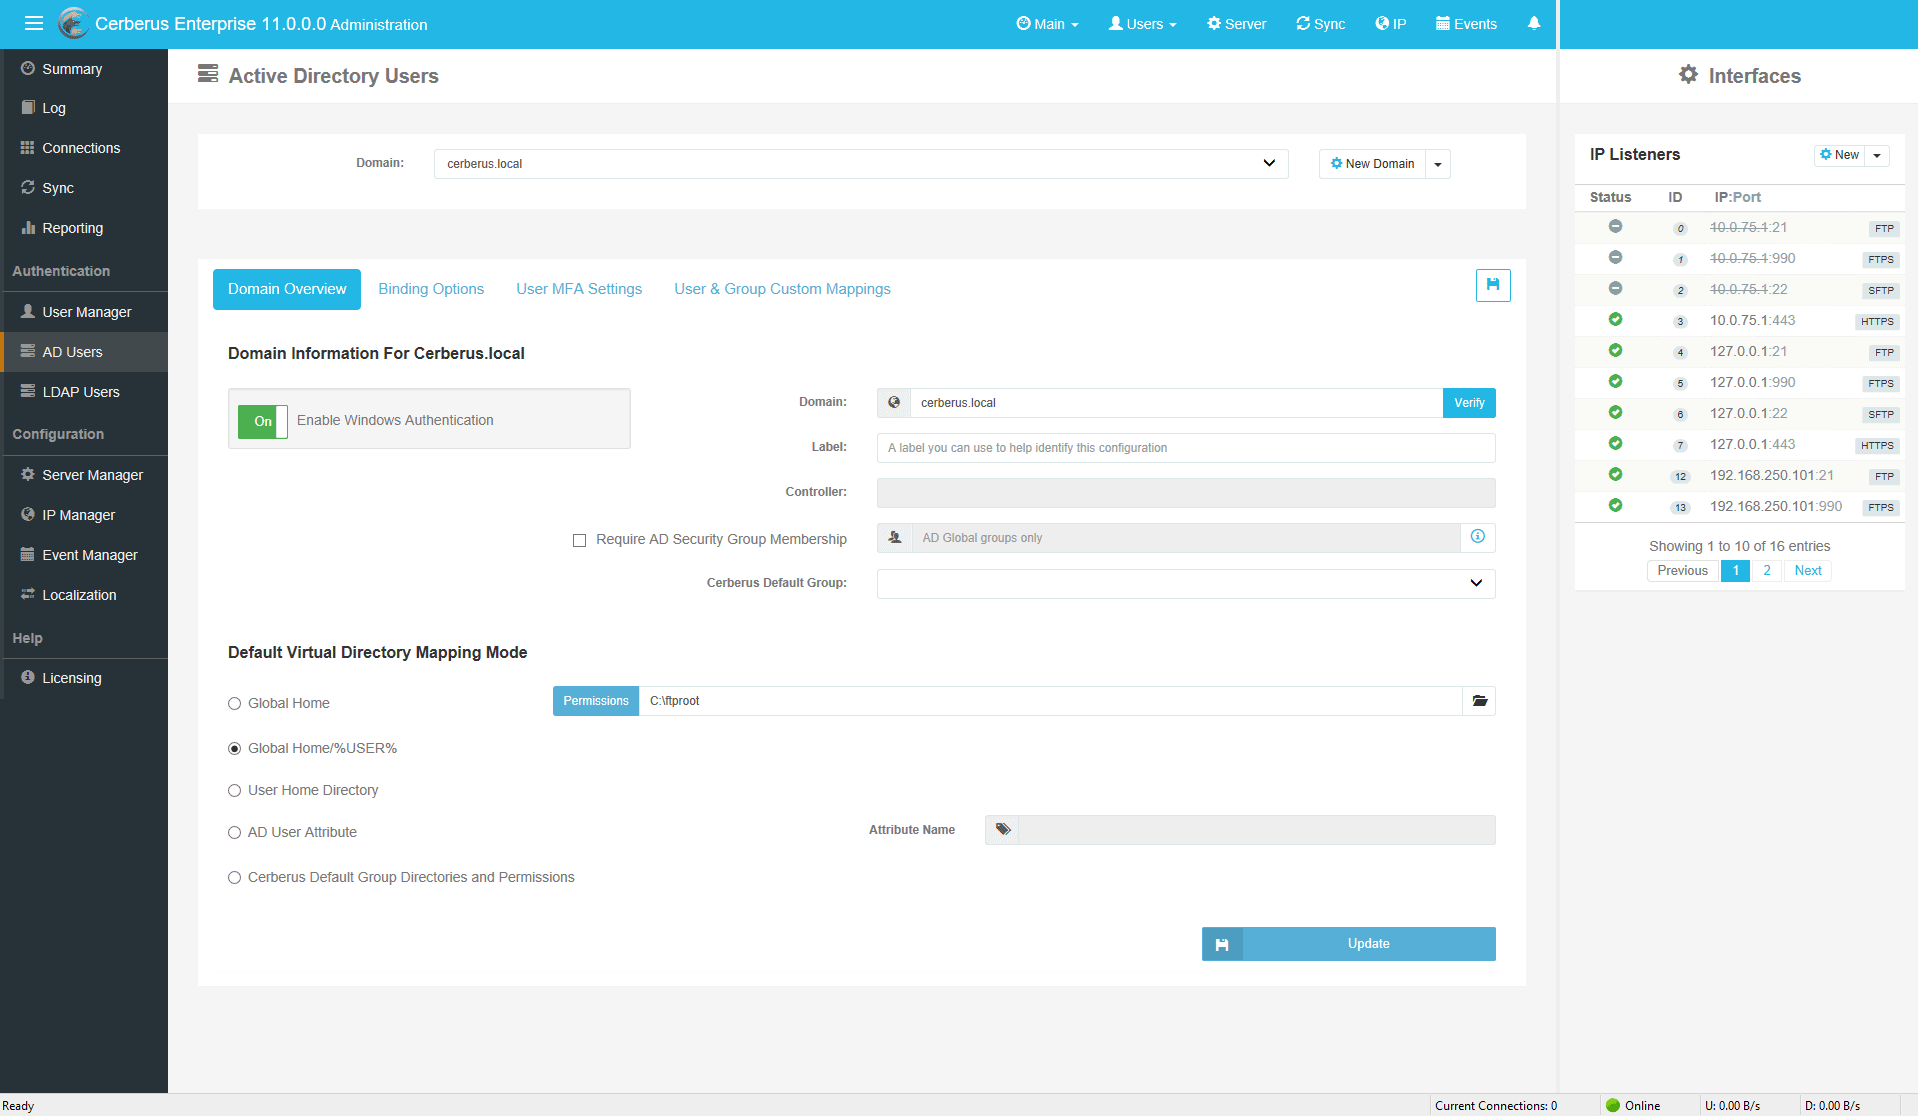Screen dimensions: 1918x1116
Task: Open the IP menu in top bar
Action: coord(1390,24)
